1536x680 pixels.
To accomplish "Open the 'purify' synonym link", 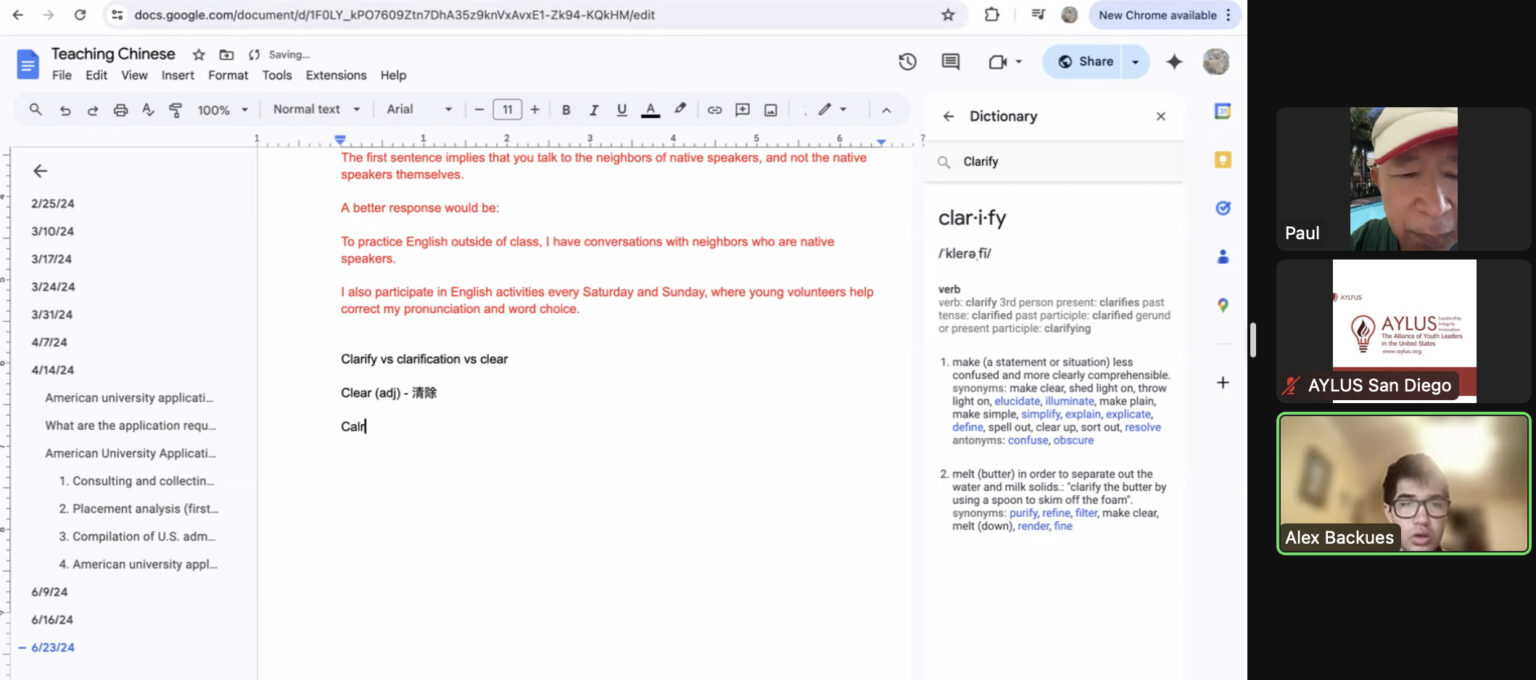I will coord(1023,513).
